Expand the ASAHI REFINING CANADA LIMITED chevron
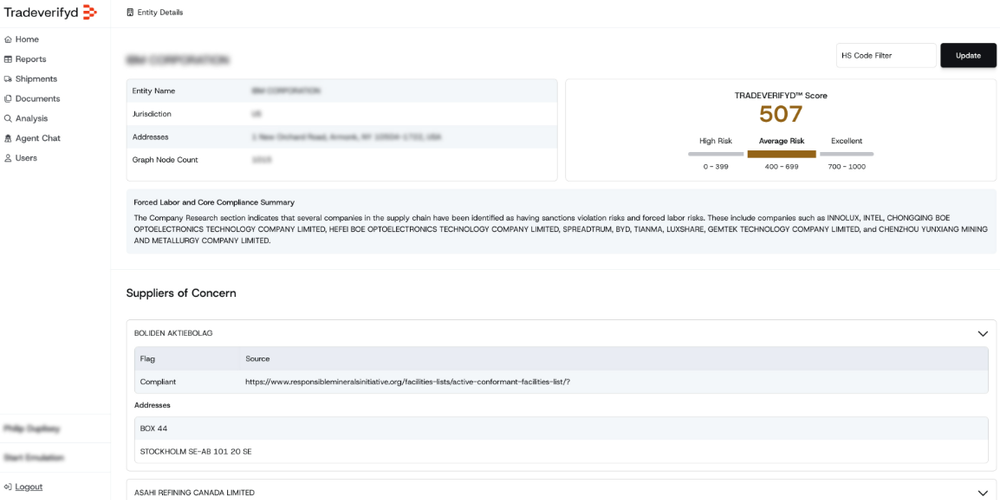 pos(982,492)
